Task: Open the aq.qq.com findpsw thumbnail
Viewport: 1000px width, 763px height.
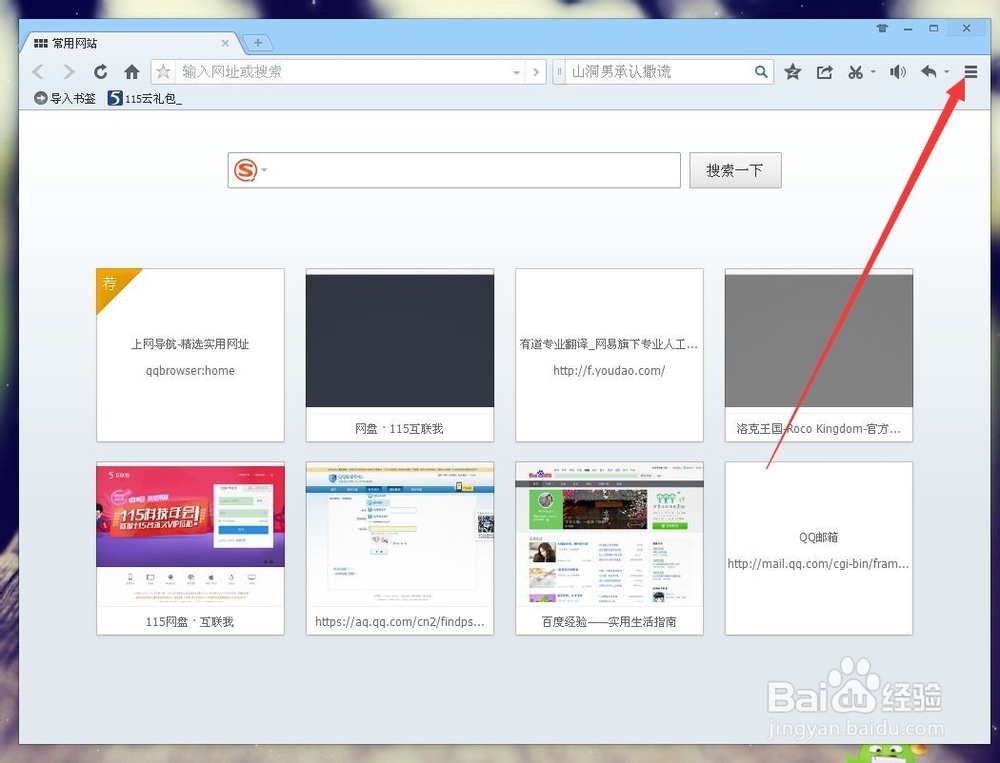Action: (x=400, y=548)
